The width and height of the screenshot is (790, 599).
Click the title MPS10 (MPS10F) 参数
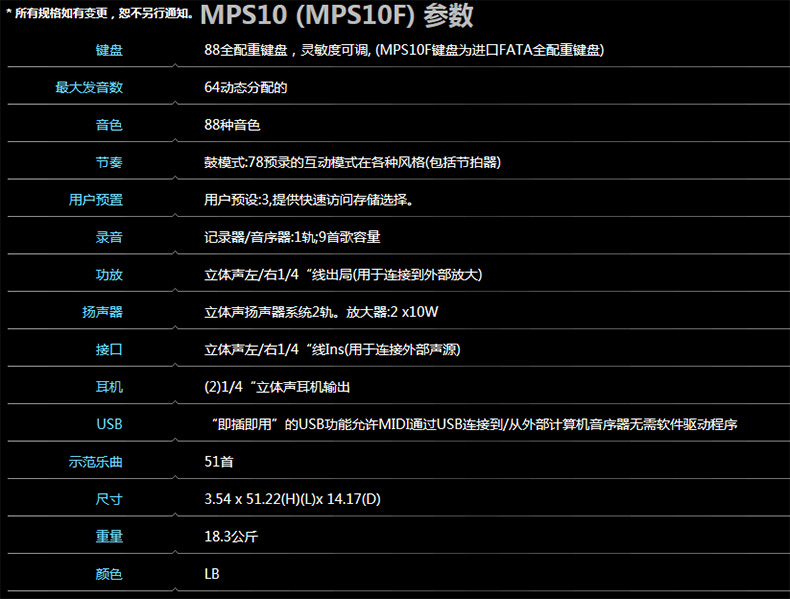[337, 15]
